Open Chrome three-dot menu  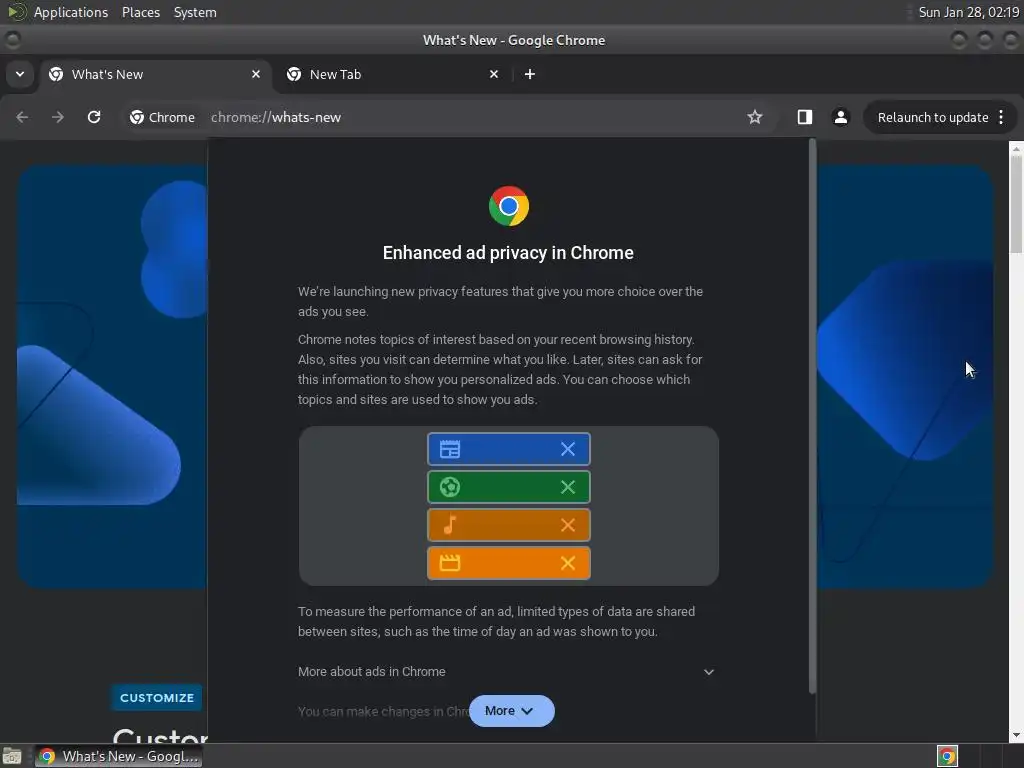1001,117
